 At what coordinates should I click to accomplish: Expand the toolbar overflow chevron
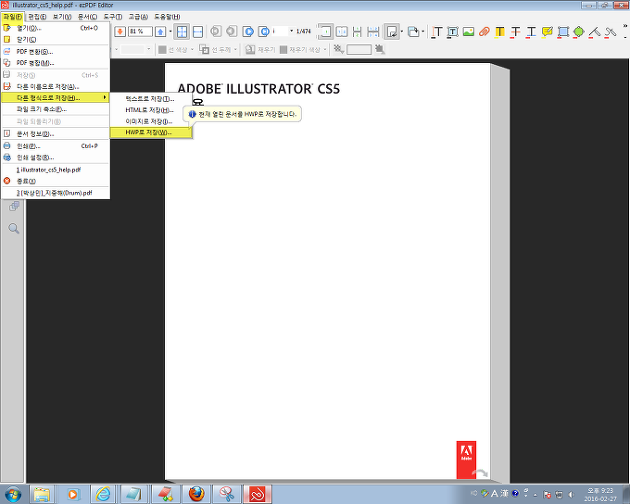click(625, 25)
